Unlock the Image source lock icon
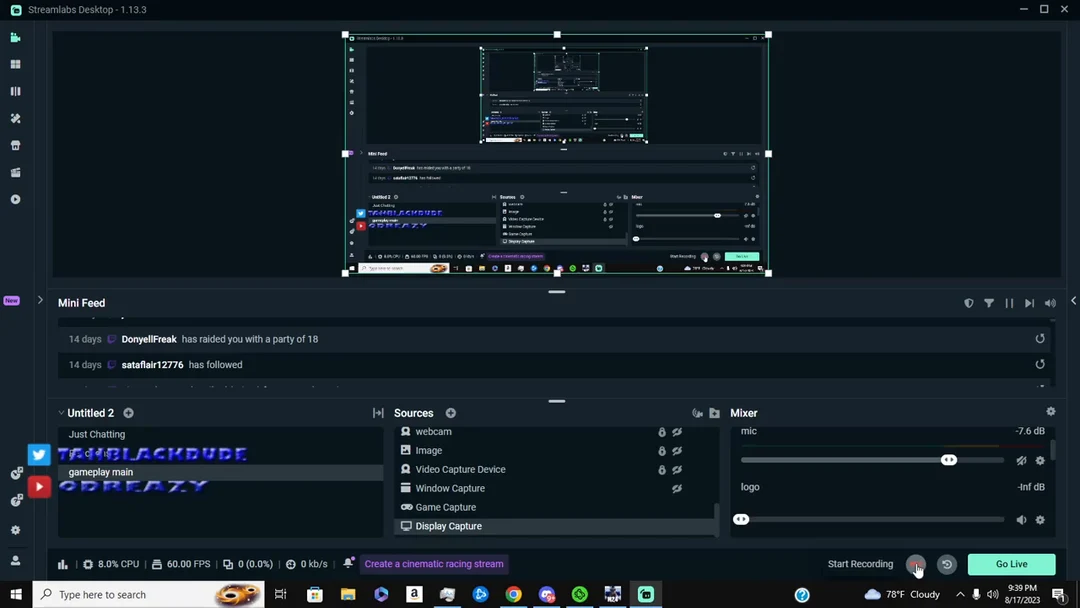1080x608 pixels. tap(661, 450)
